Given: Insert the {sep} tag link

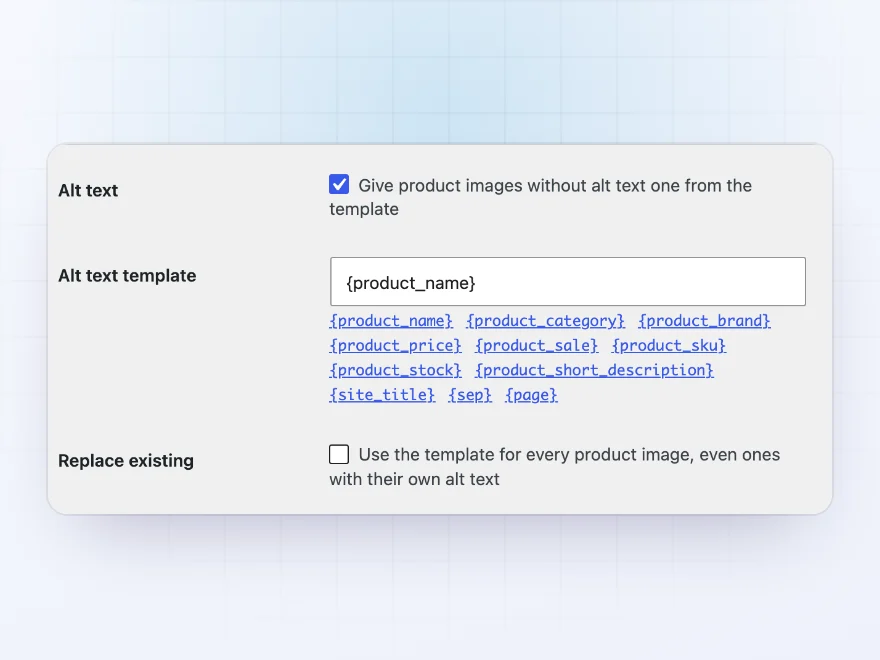Looking at the screenshot, I should point(470,395).
